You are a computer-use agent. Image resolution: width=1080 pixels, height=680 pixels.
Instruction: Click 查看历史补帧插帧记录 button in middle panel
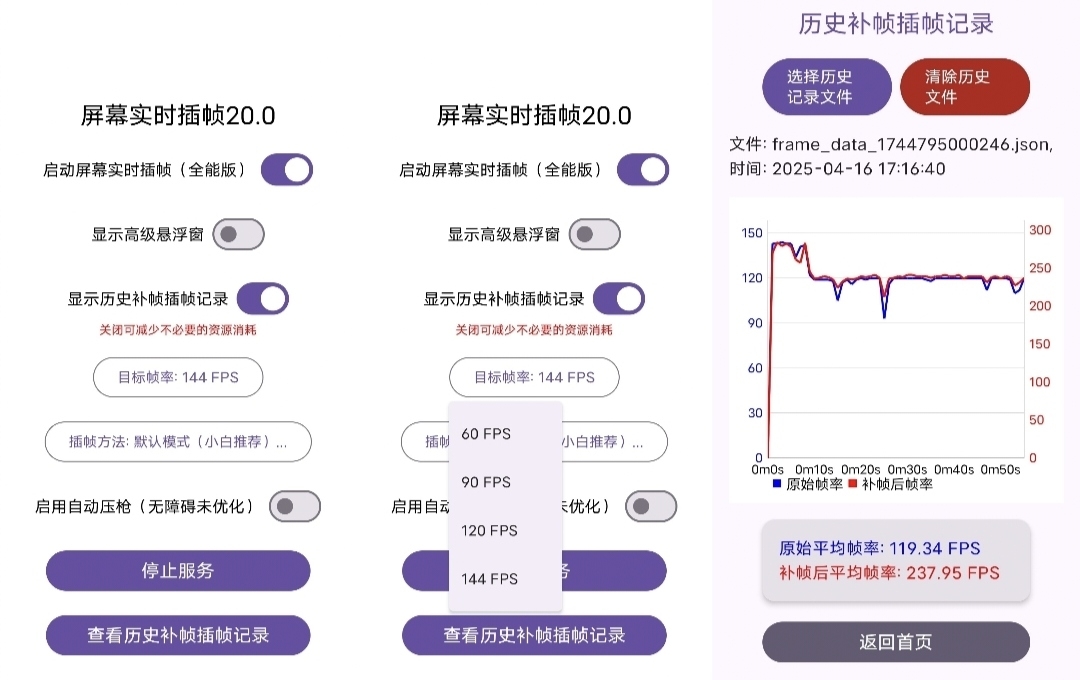pos(534,635)
